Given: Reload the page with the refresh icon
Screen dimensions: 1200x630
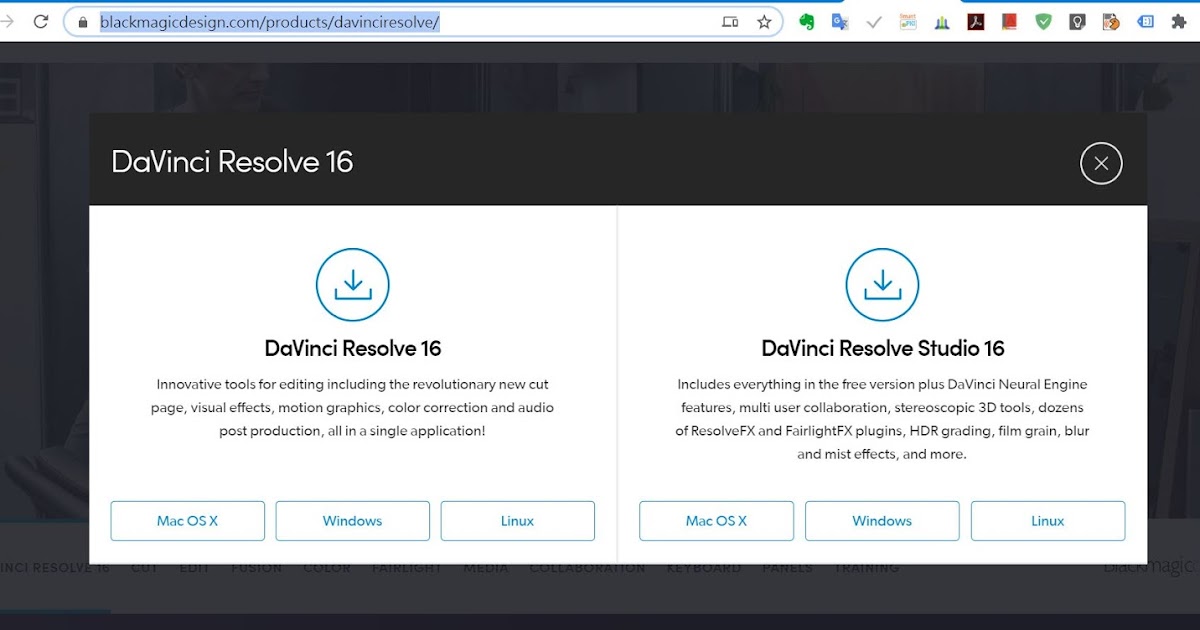Looking at the screenshot, I should [x=41, y=21].
